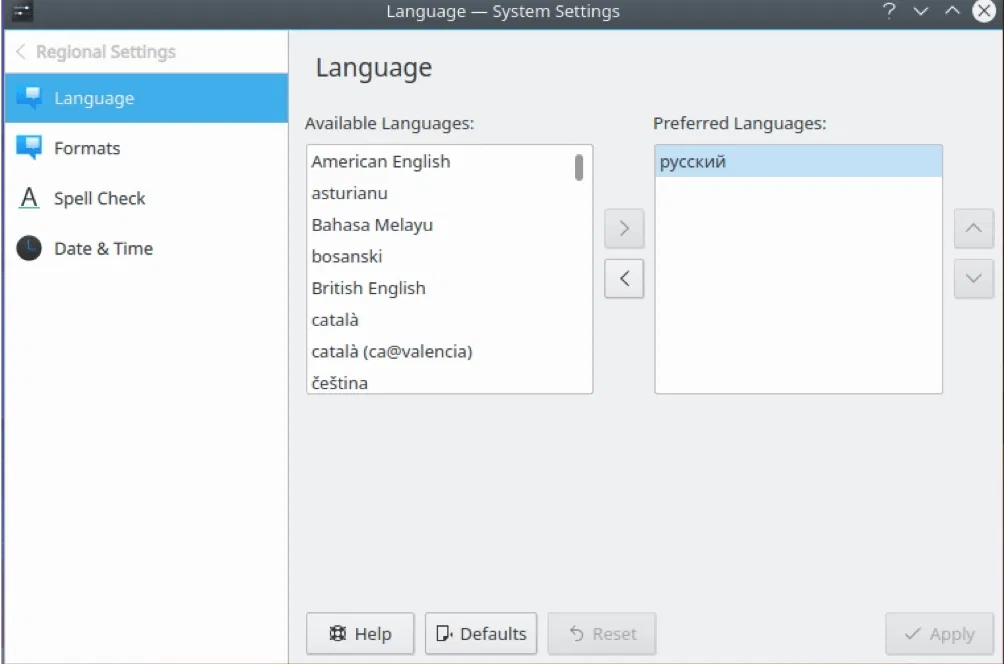This screenshot has height=664, width=1004.
Task: Open the Spell Check settings page
Action: (x=147, y=198)
